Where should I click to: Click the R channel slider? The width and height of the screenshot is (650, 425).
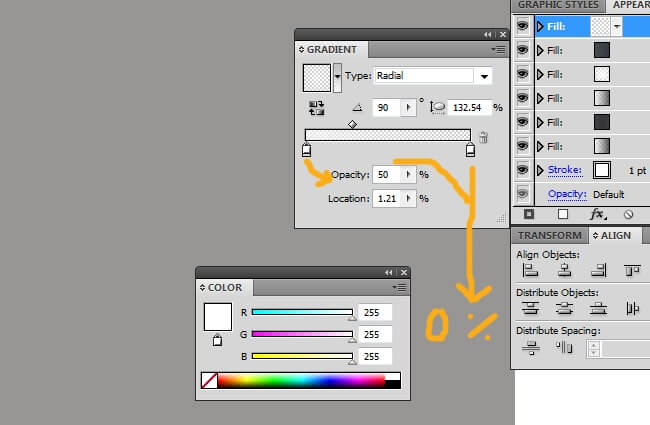coord(303,312)
